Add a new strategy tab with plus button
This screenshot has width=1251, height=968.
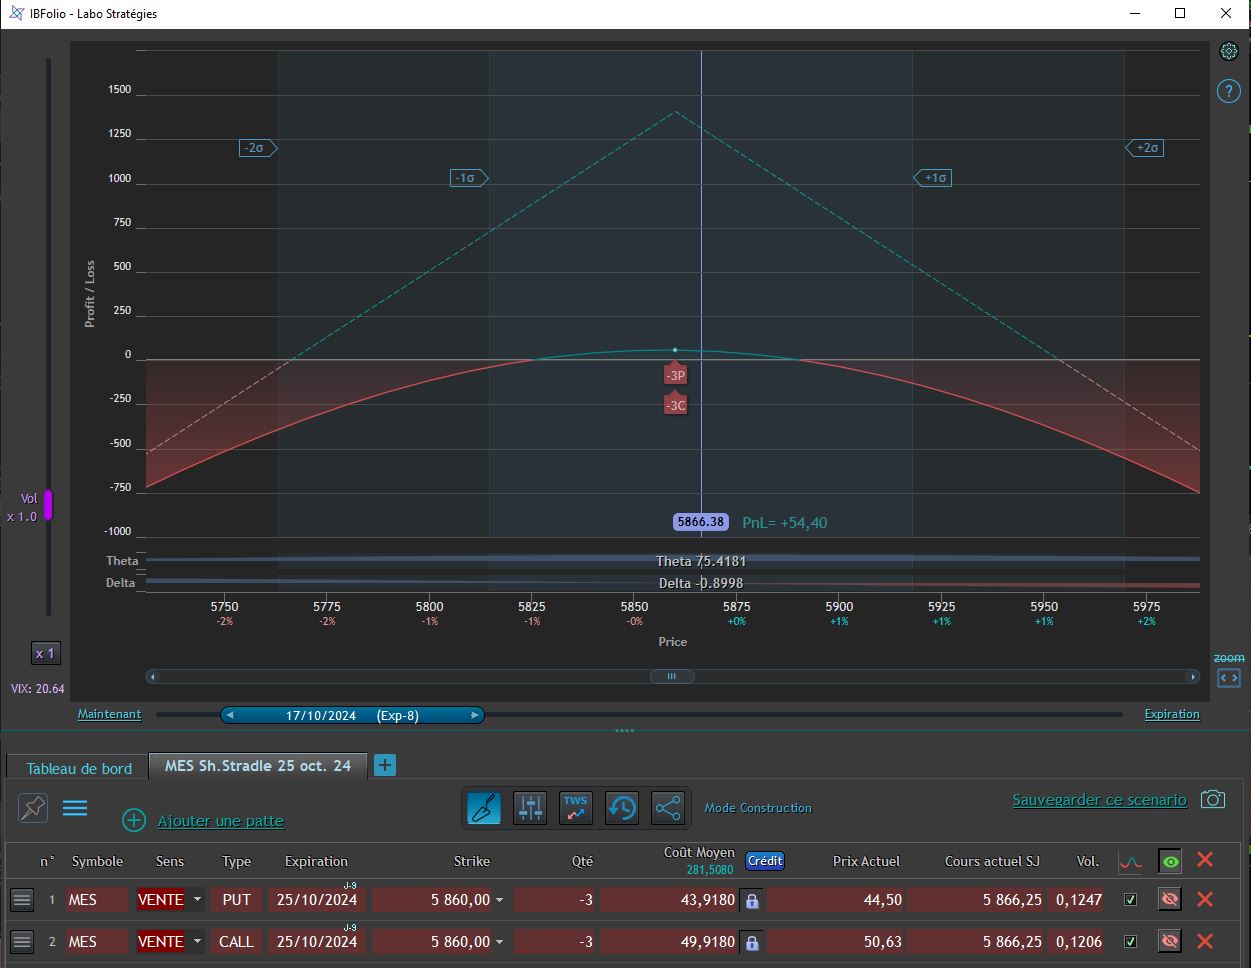point(385,765)
